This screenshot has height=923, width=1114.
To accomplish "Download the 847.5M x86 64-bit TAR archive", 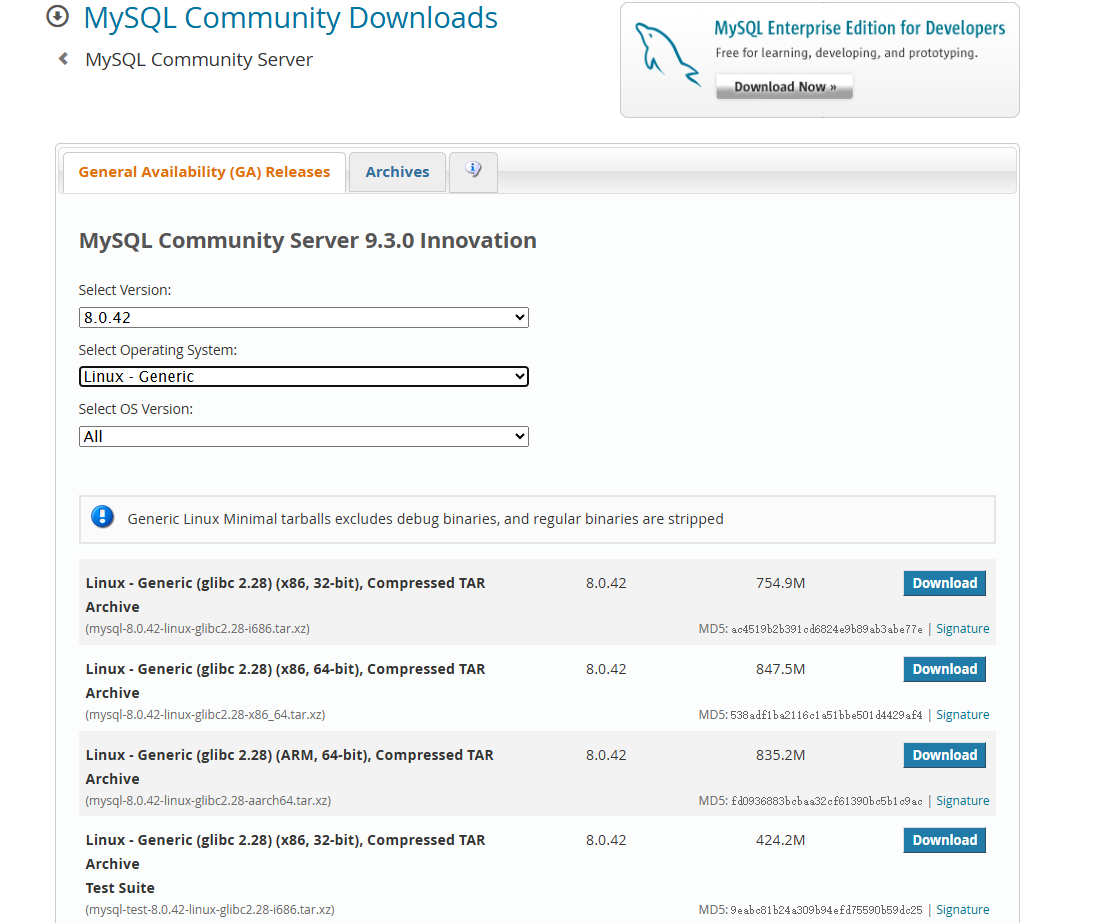I will 944,669.
